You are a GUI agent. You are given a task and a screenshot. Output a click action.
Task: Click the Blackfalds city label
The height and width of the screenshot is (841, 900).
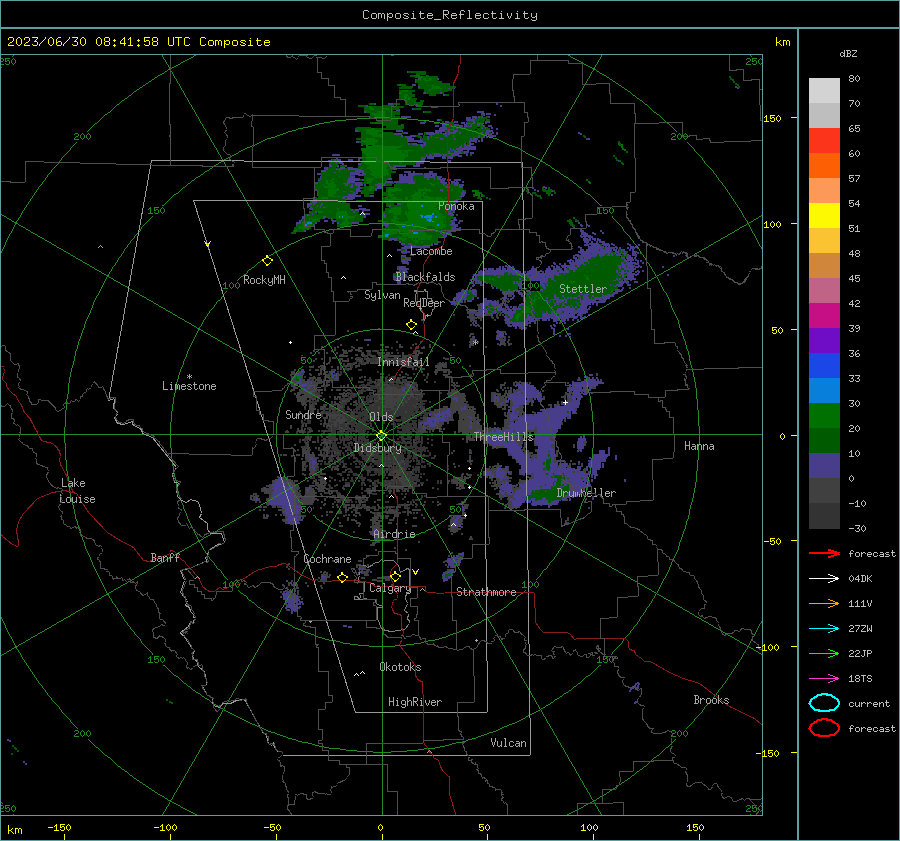(x=425, y=277)
